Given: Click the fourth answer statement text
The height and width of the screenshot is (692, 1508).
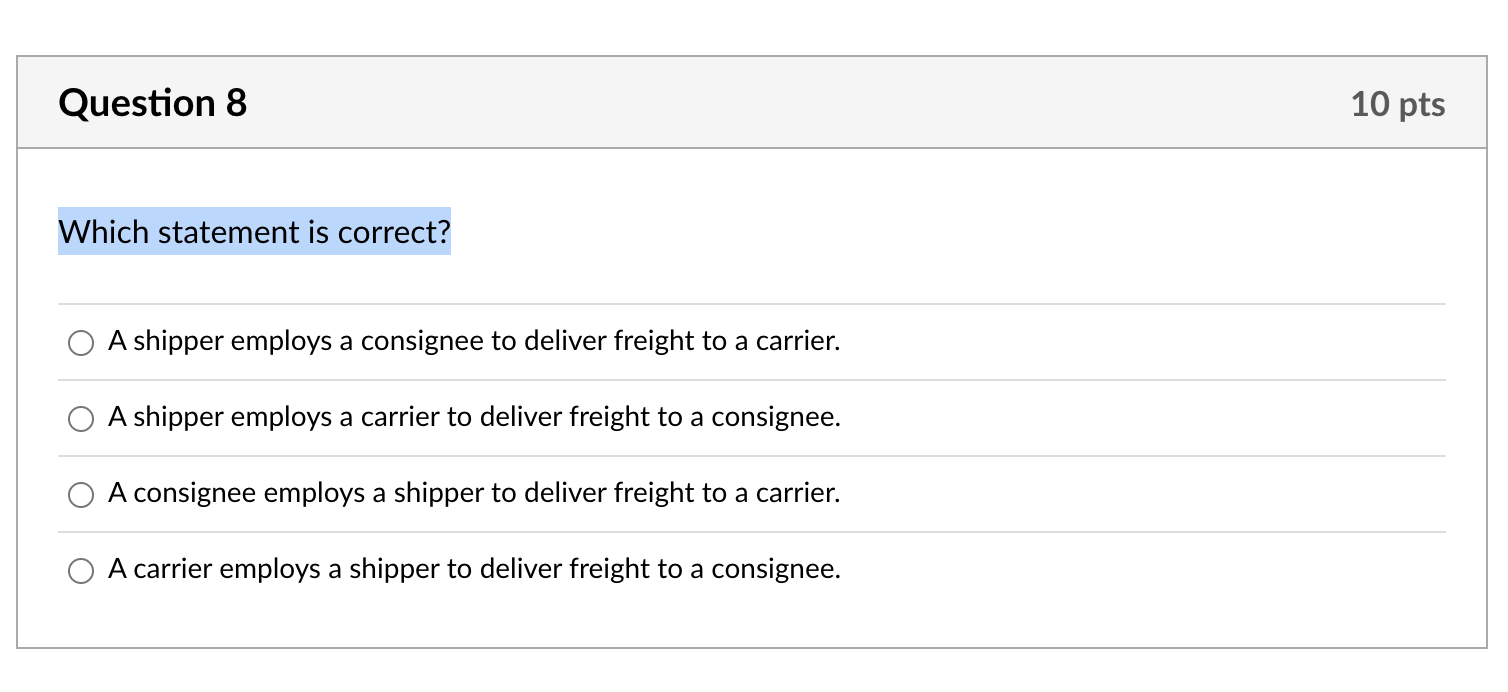Looking at the screenshot, I should point(475,569).
